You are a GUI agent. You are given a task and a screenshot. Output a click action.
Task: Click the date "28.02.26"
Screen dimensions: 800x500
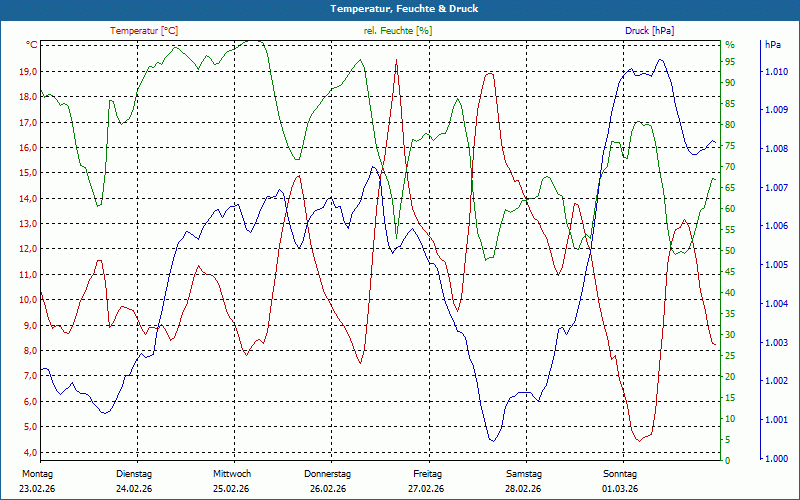[523, 489]
